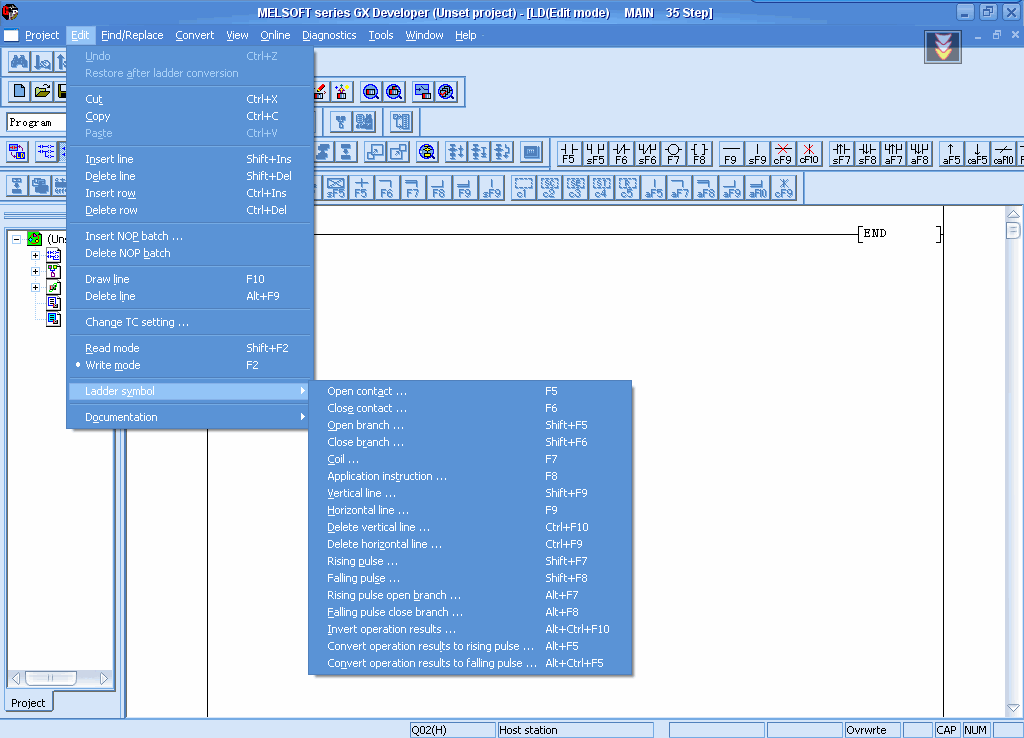This screenshot has height=738, width=1024.
Task: Click the orange double-chevron icon at top right
Action: tap(943, 47)
